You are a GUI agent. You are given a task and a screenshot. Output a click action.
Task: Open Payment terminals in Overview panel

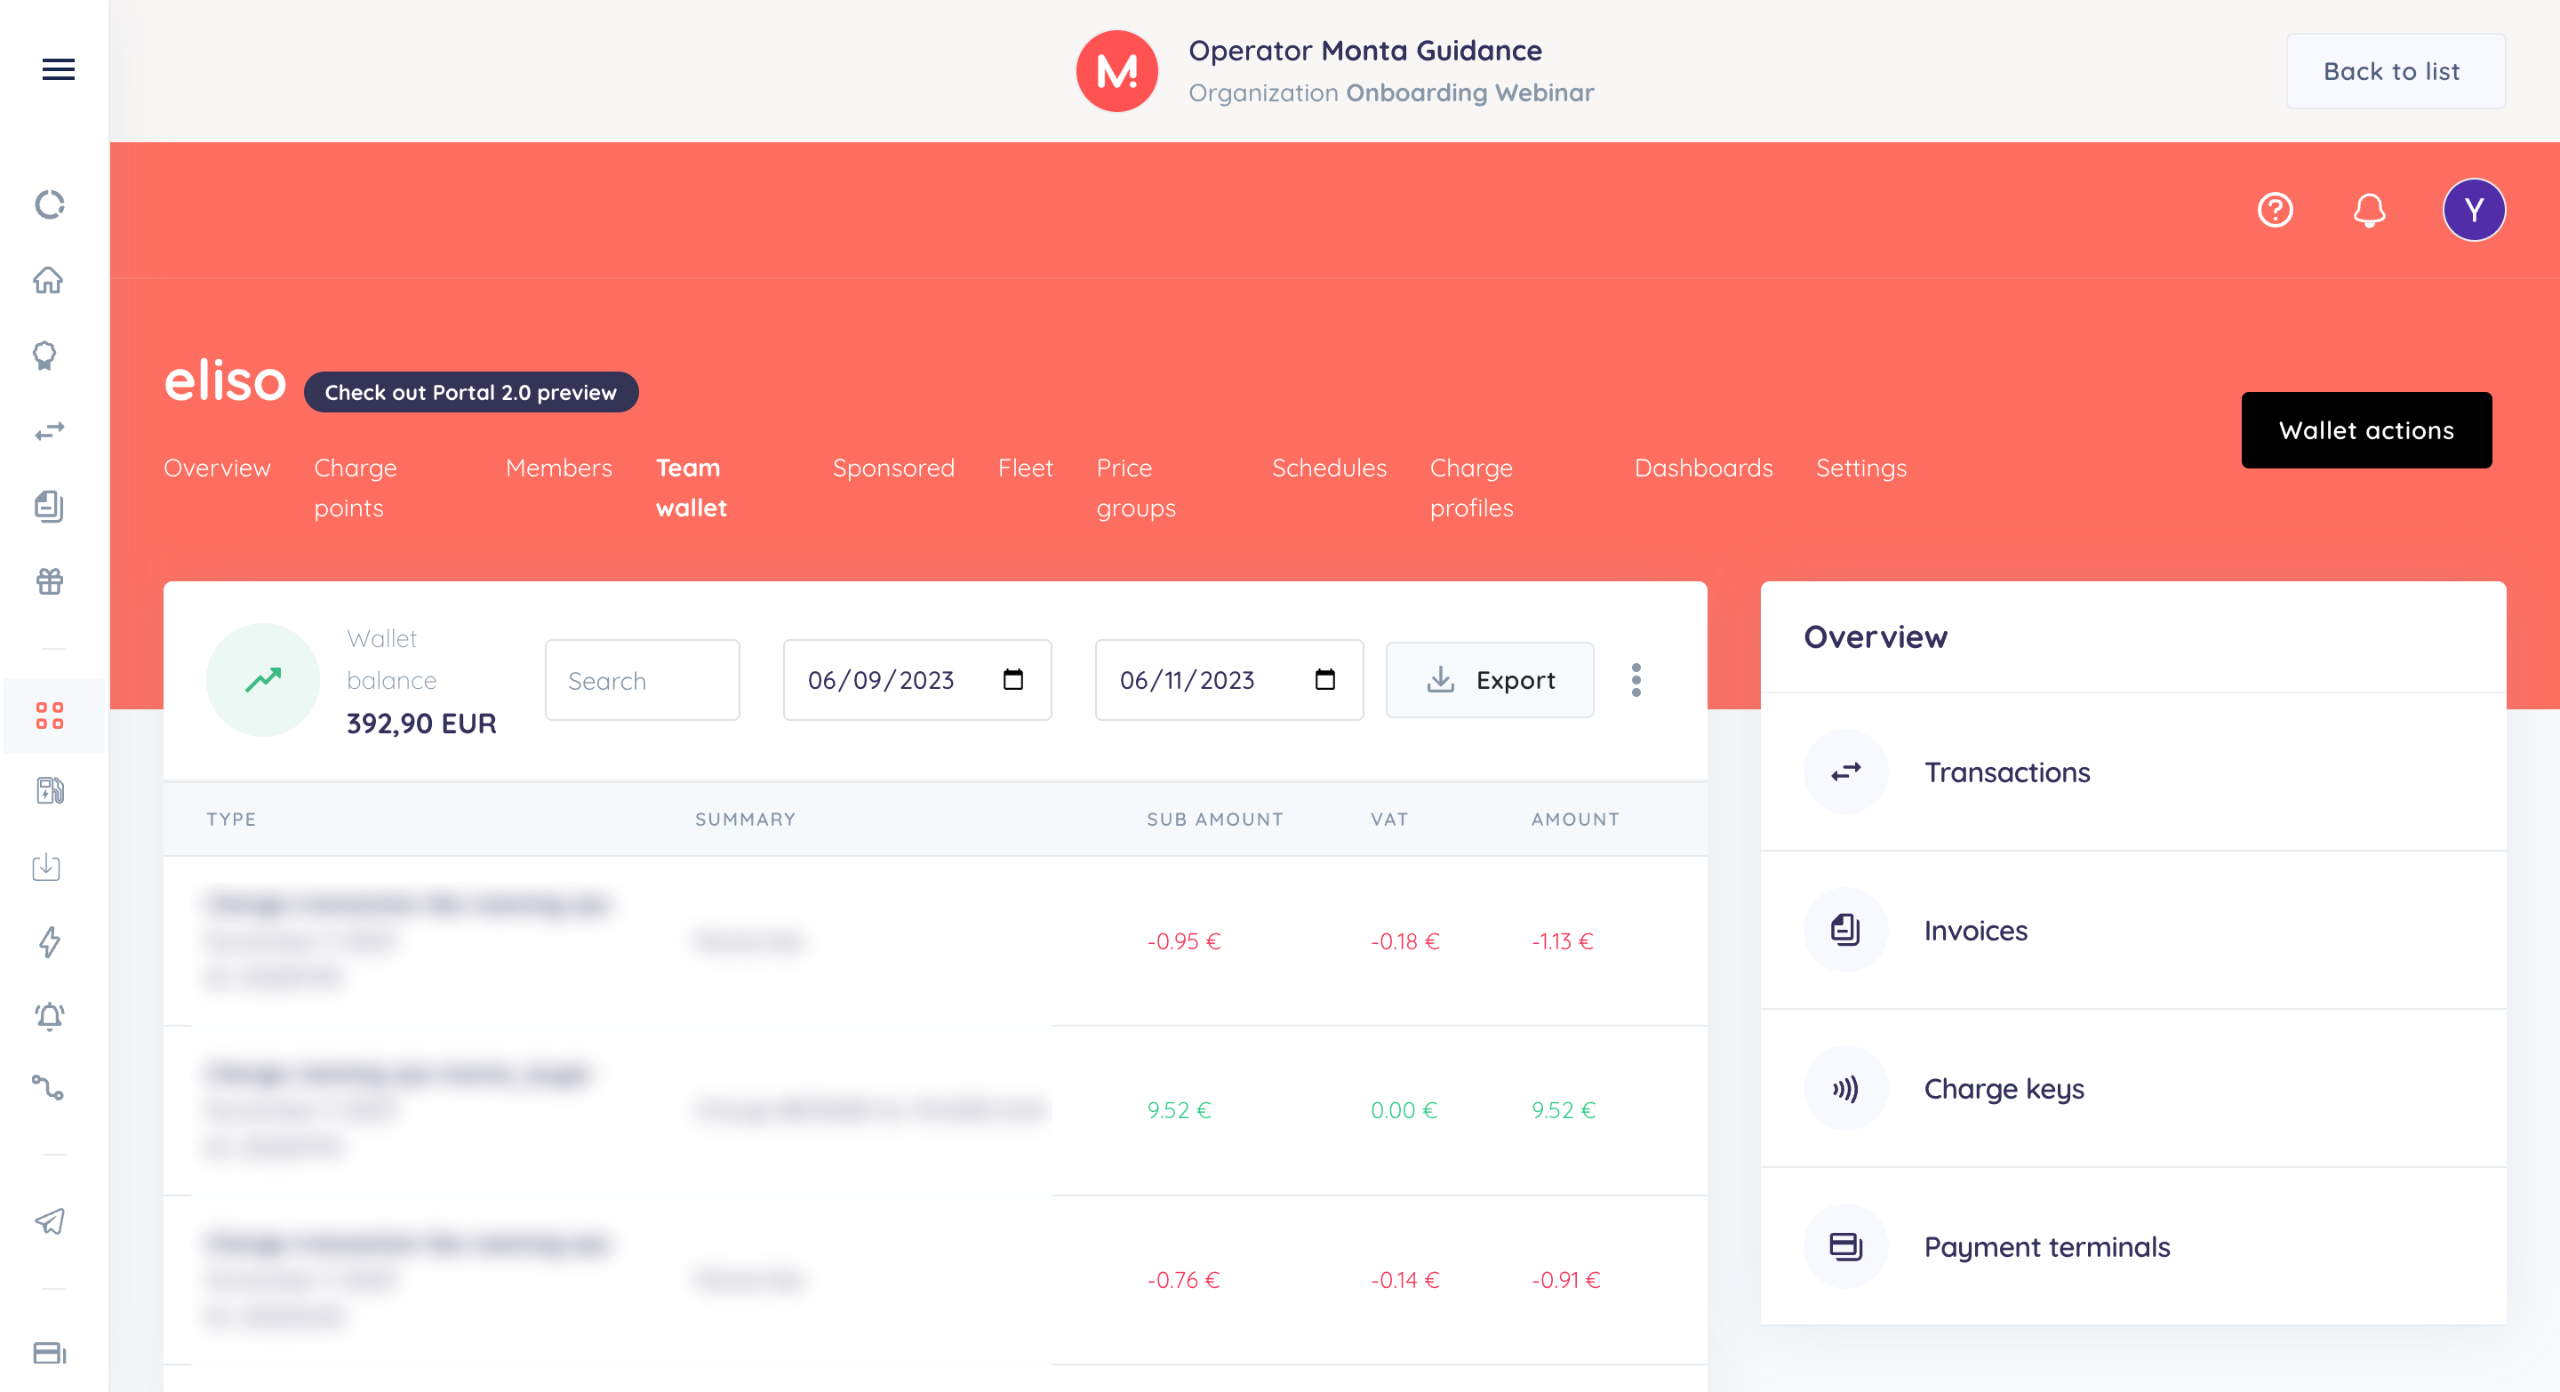tap(2046, 1246)
